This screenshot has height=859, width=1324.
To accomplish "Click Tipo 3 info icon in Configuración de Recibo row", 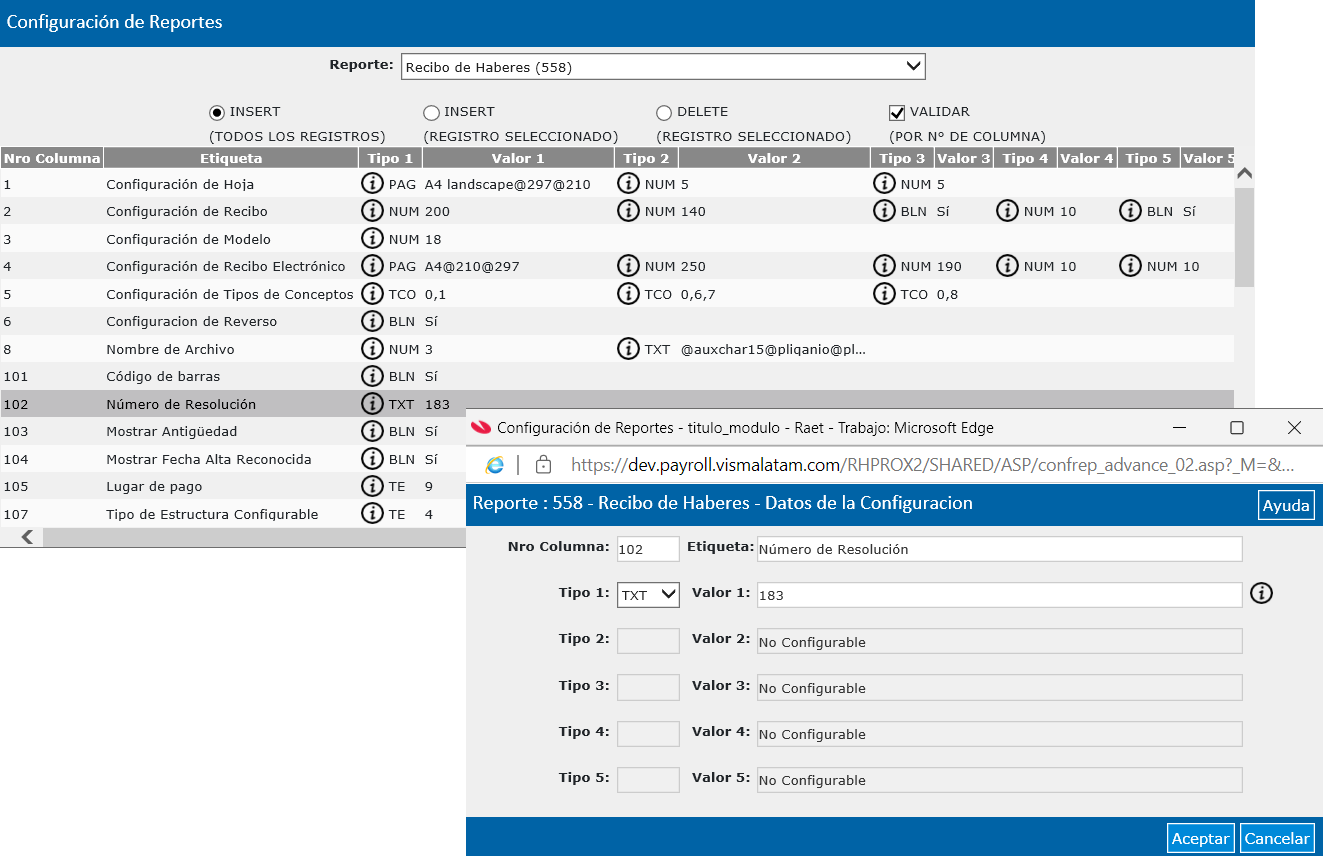I will [x=884, y=211].
